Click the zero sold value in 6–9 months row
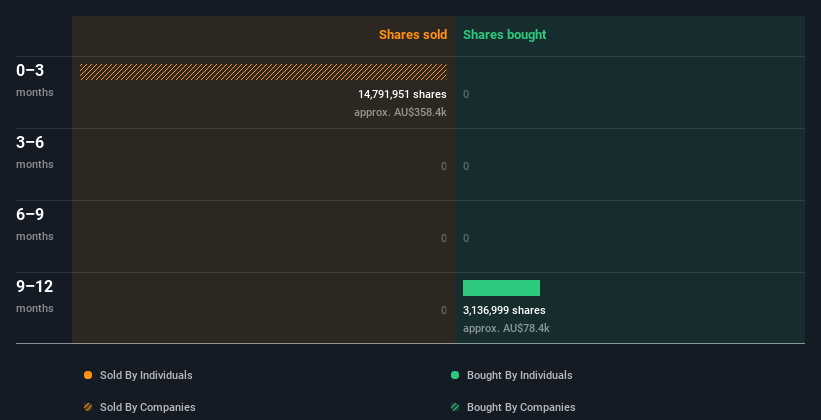This screenshot has width=821, height=420. click(x=444, y=238)
